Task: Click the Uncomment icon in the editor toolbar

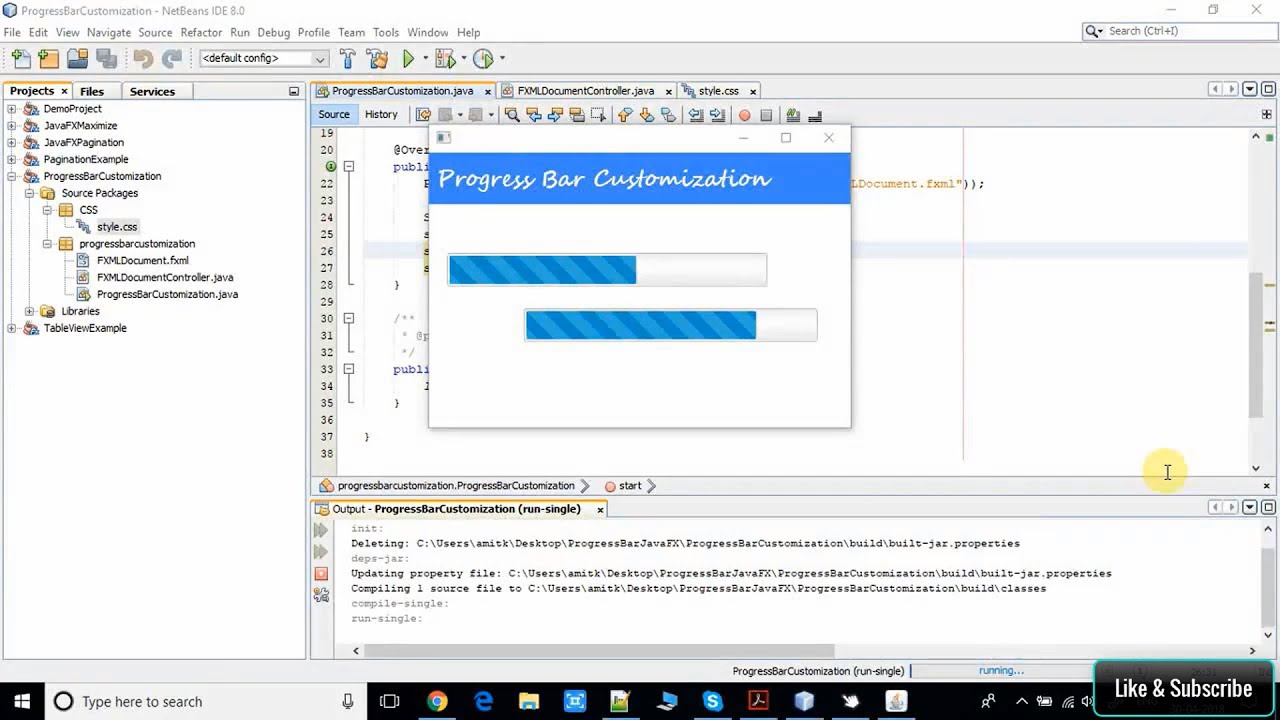Action: [x=815, y=115]
